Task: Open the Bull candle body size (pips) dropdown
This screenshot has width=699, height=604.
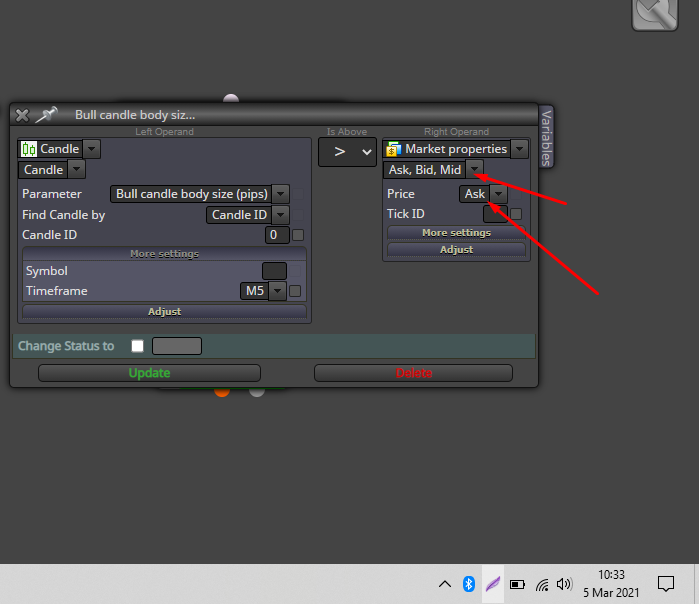Action: point(280,194)
